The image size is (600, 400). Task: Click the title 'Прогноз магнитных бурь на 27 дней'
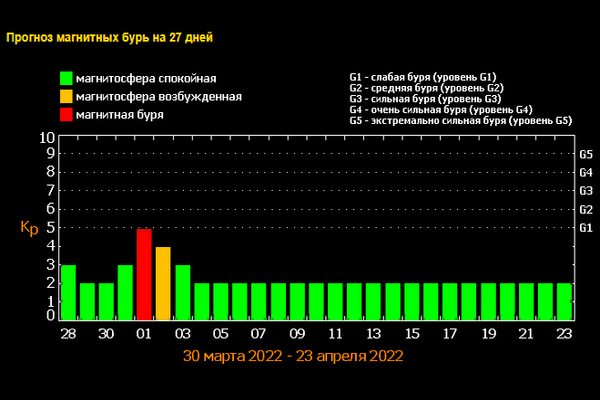(x=109, y=38)
